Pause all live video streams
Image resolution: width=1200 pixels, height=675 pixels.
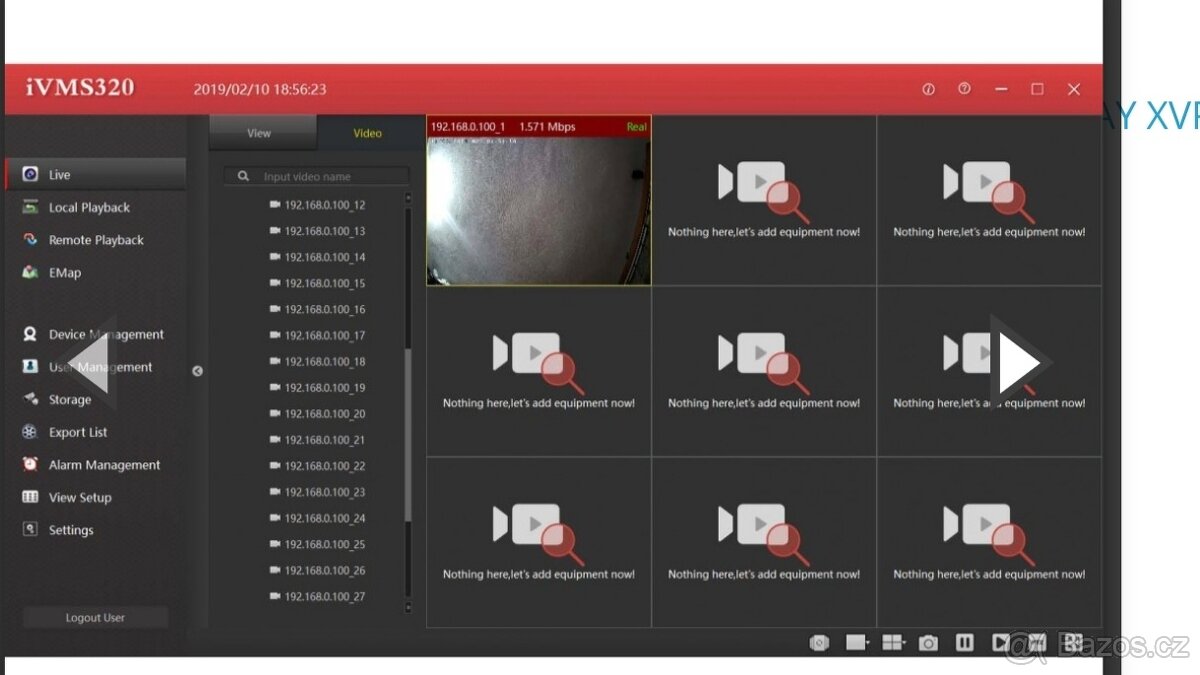964,643
